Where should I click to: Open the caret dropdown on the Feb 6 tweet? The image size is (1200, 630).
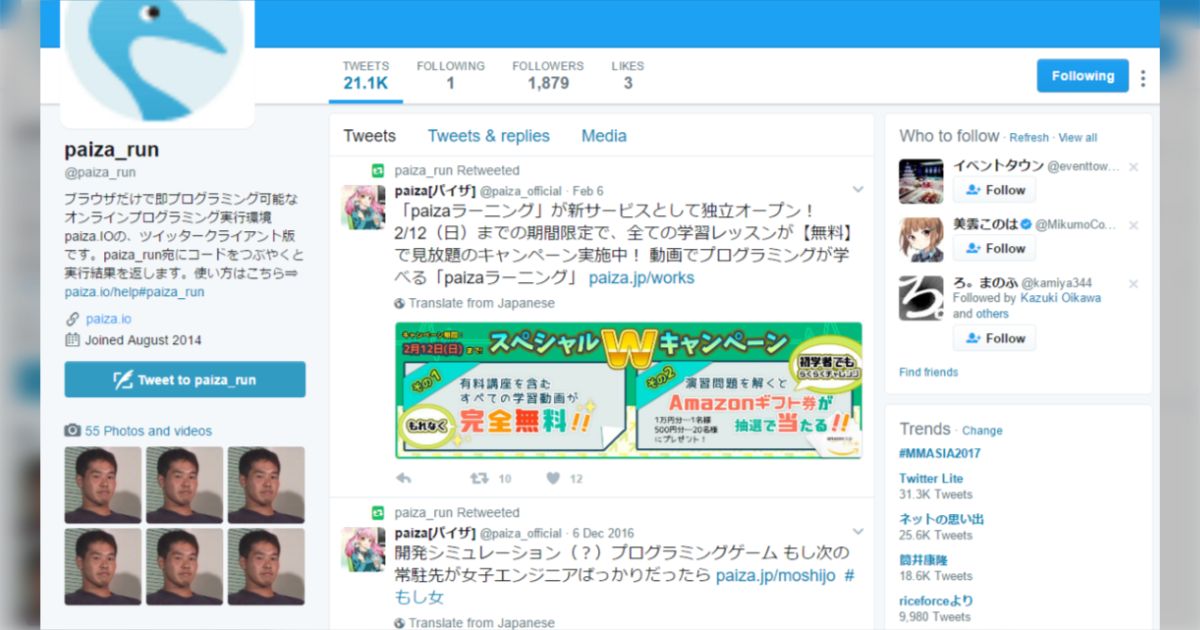pyautogui.click(x=858, y=188)
